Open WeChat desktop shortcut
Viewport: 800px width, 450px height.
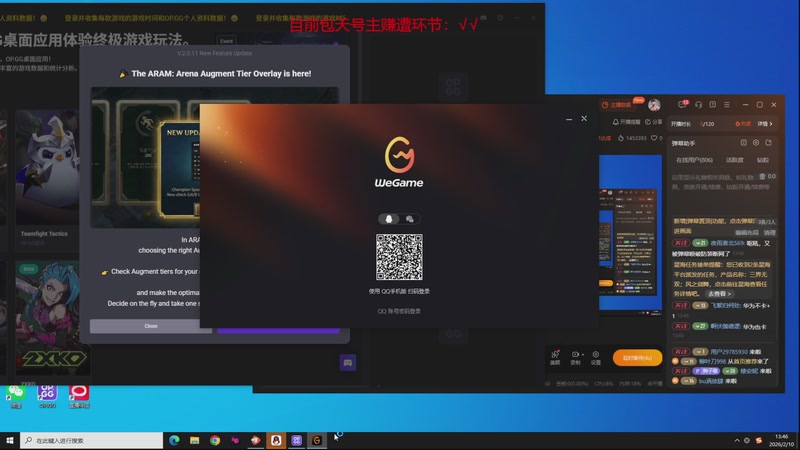(16, 396)
